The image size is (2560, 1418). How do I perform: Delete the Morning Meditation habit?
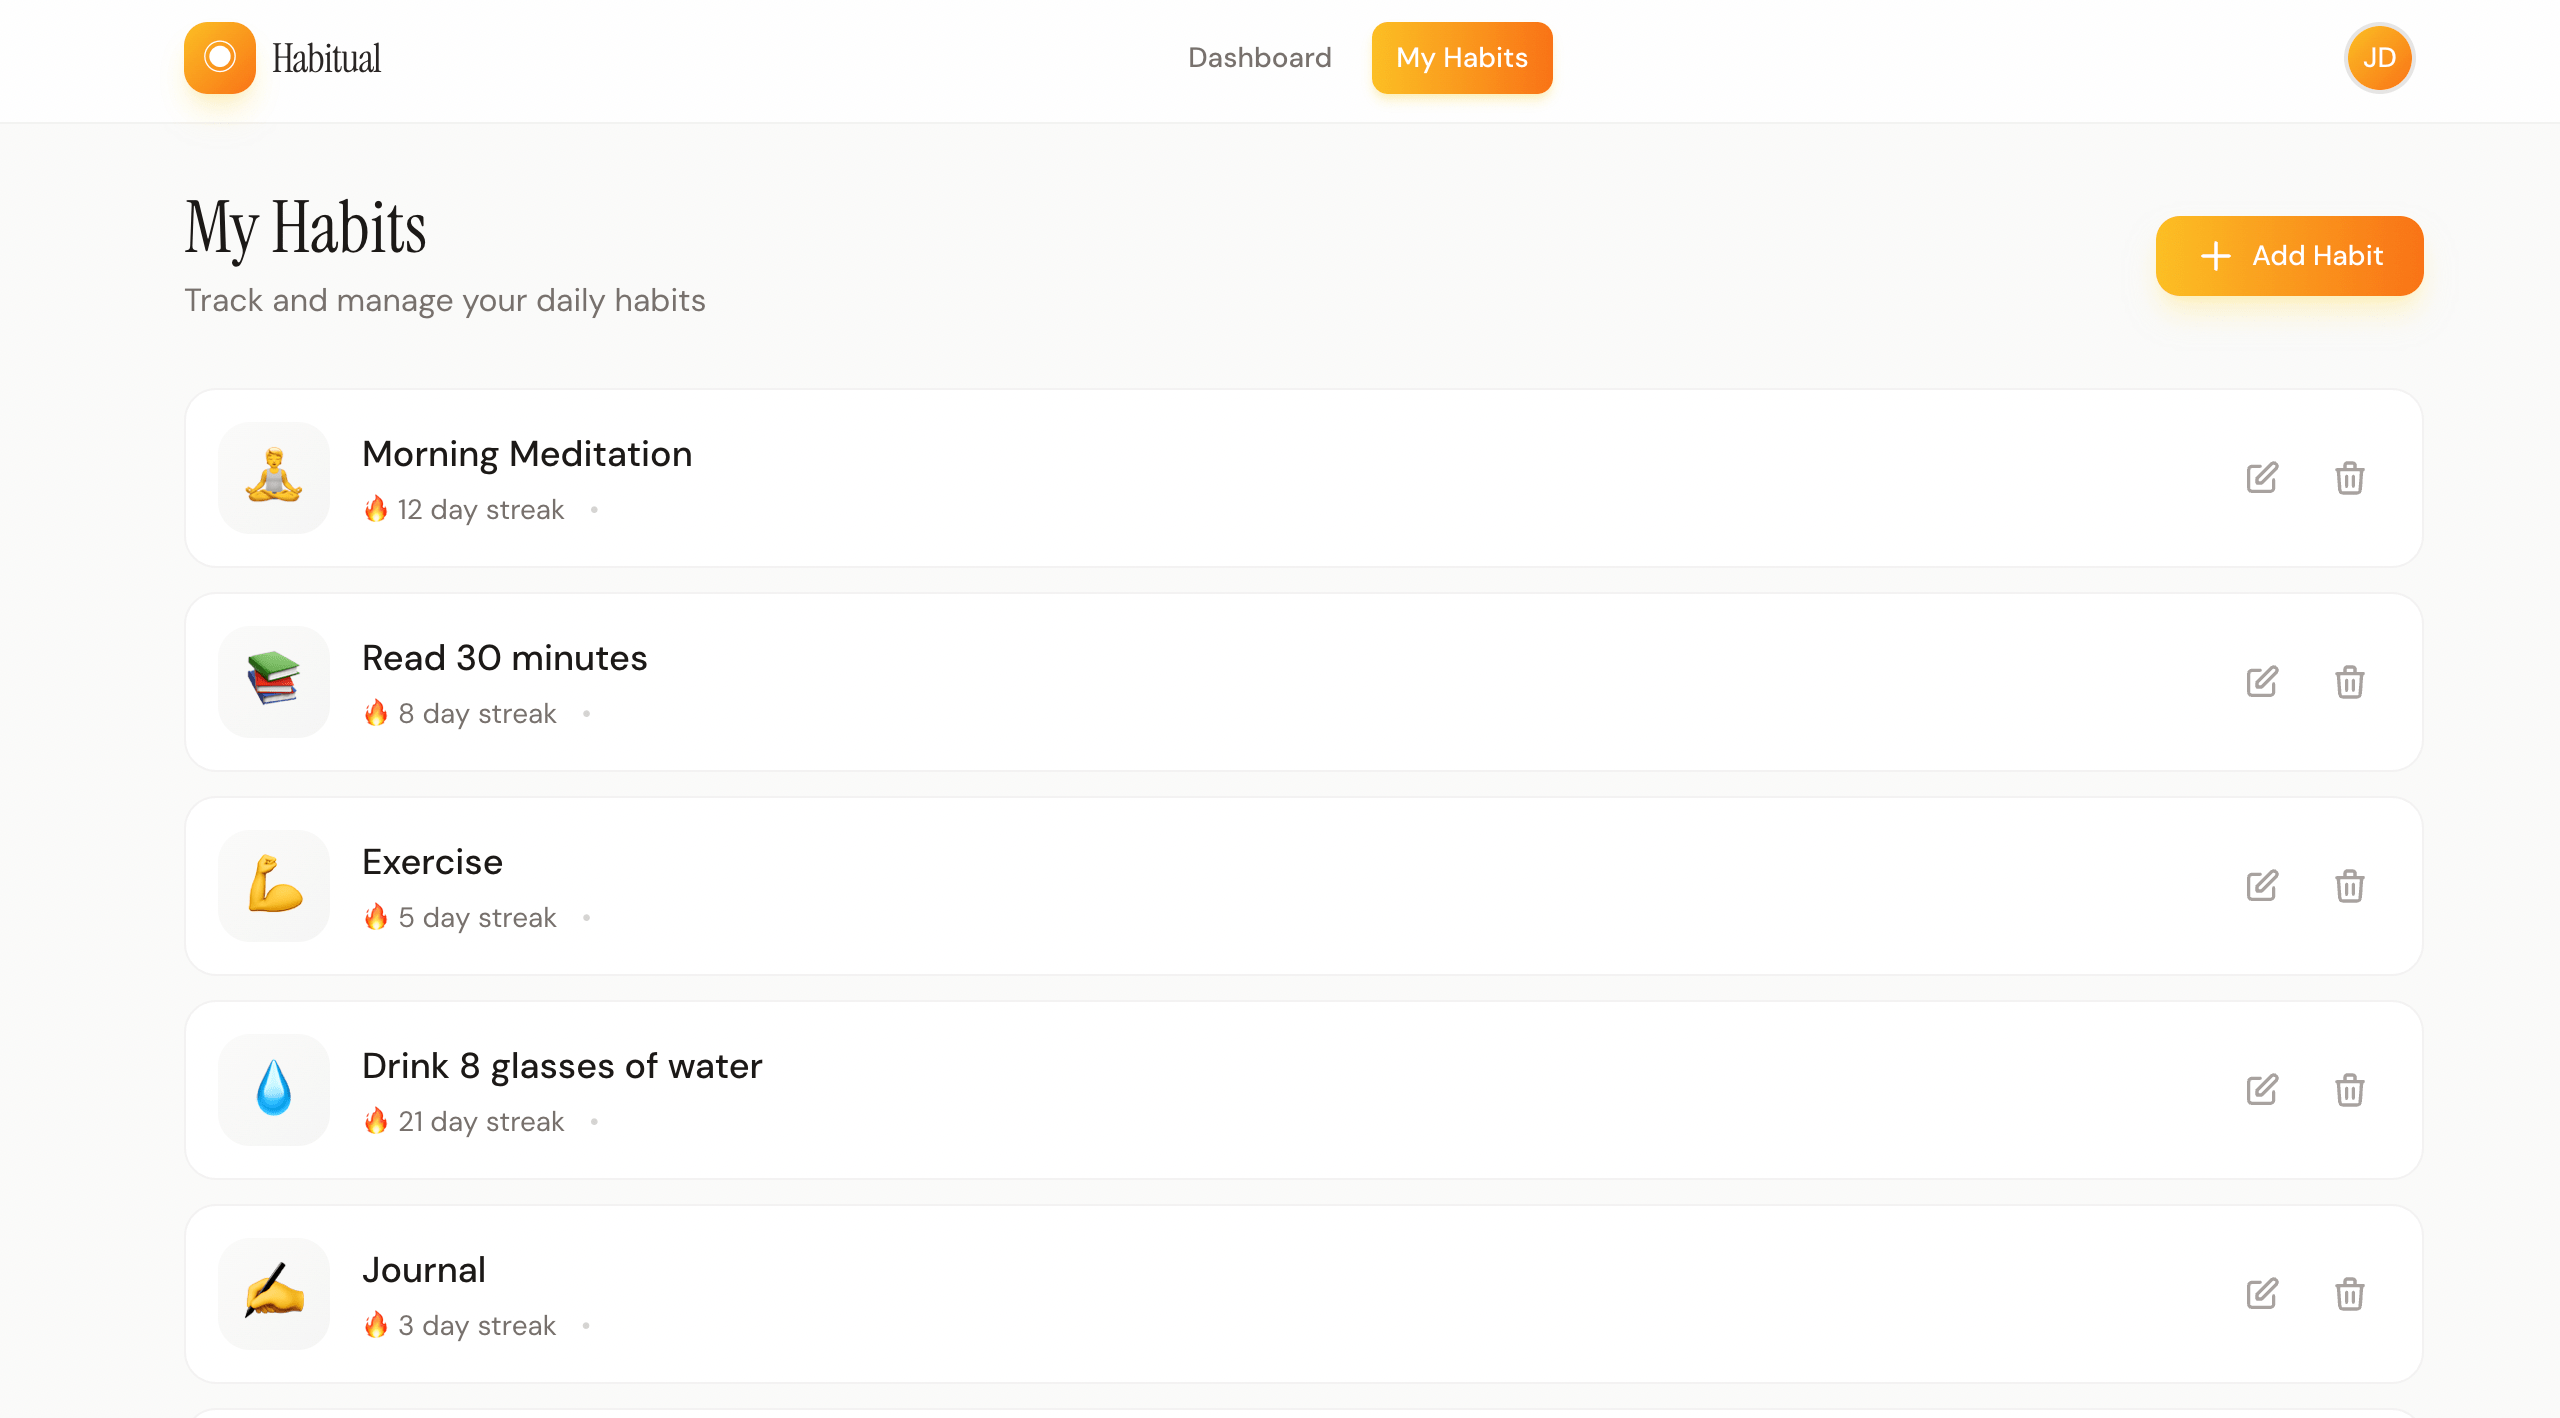pos(2351,478)
